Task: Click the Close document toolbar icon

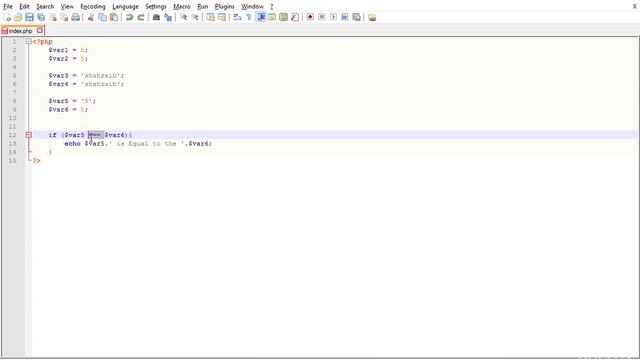Action: pos(53,17)
